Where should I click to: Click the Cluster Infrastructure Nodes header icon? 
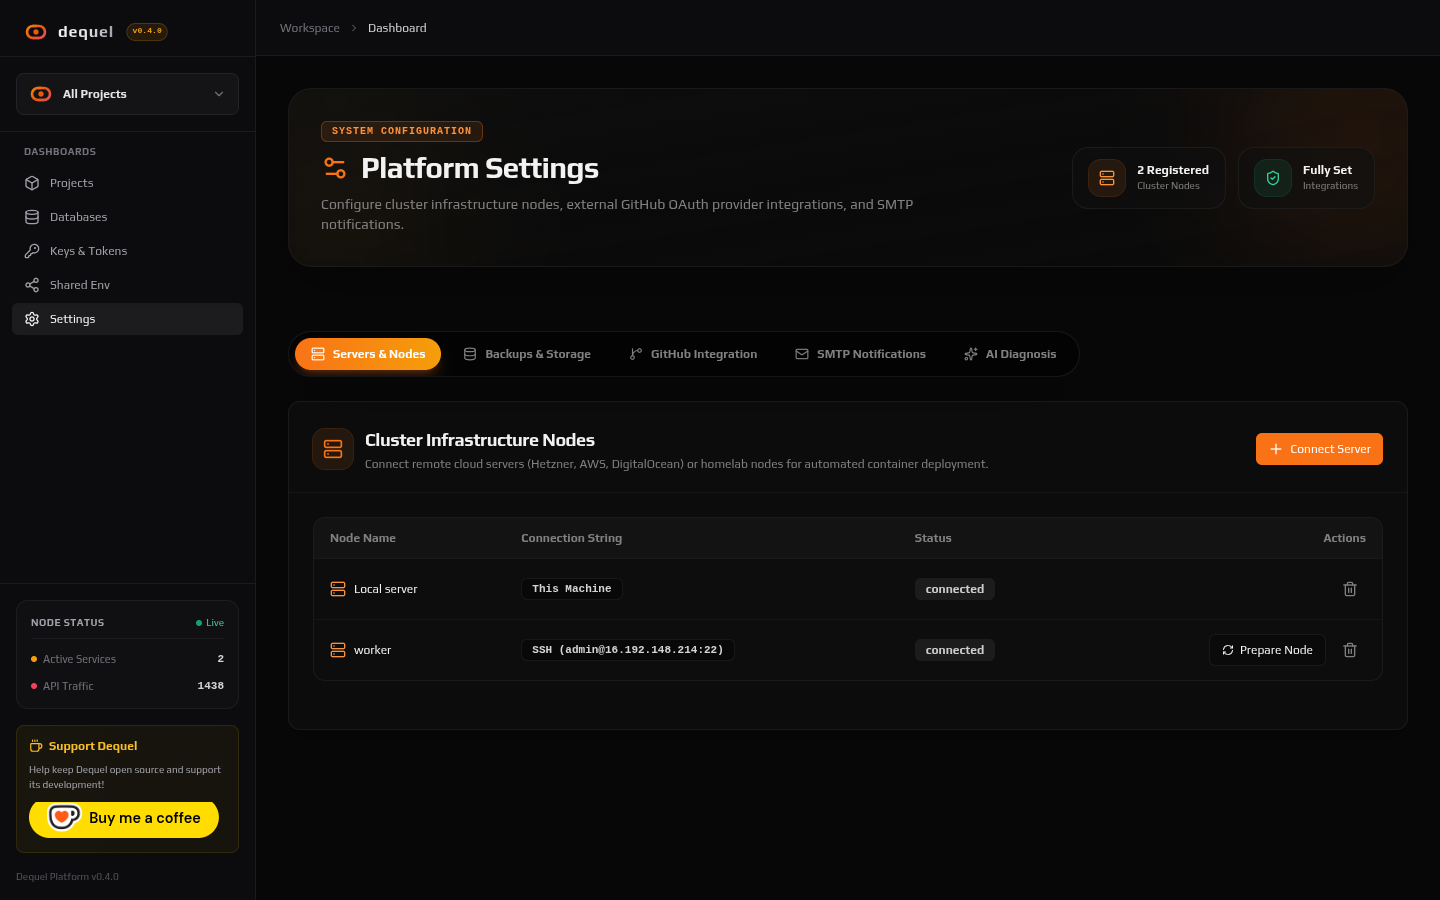[x=333, y=449]
